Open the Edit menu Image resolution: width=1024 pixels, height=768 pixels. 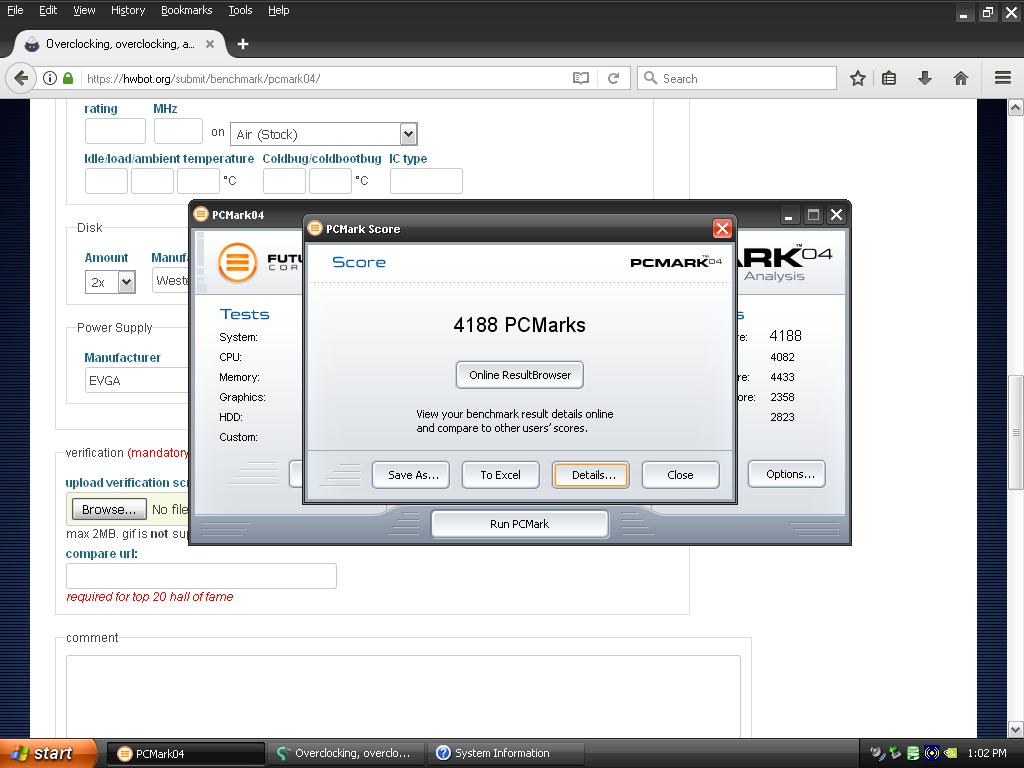point(48,10)
